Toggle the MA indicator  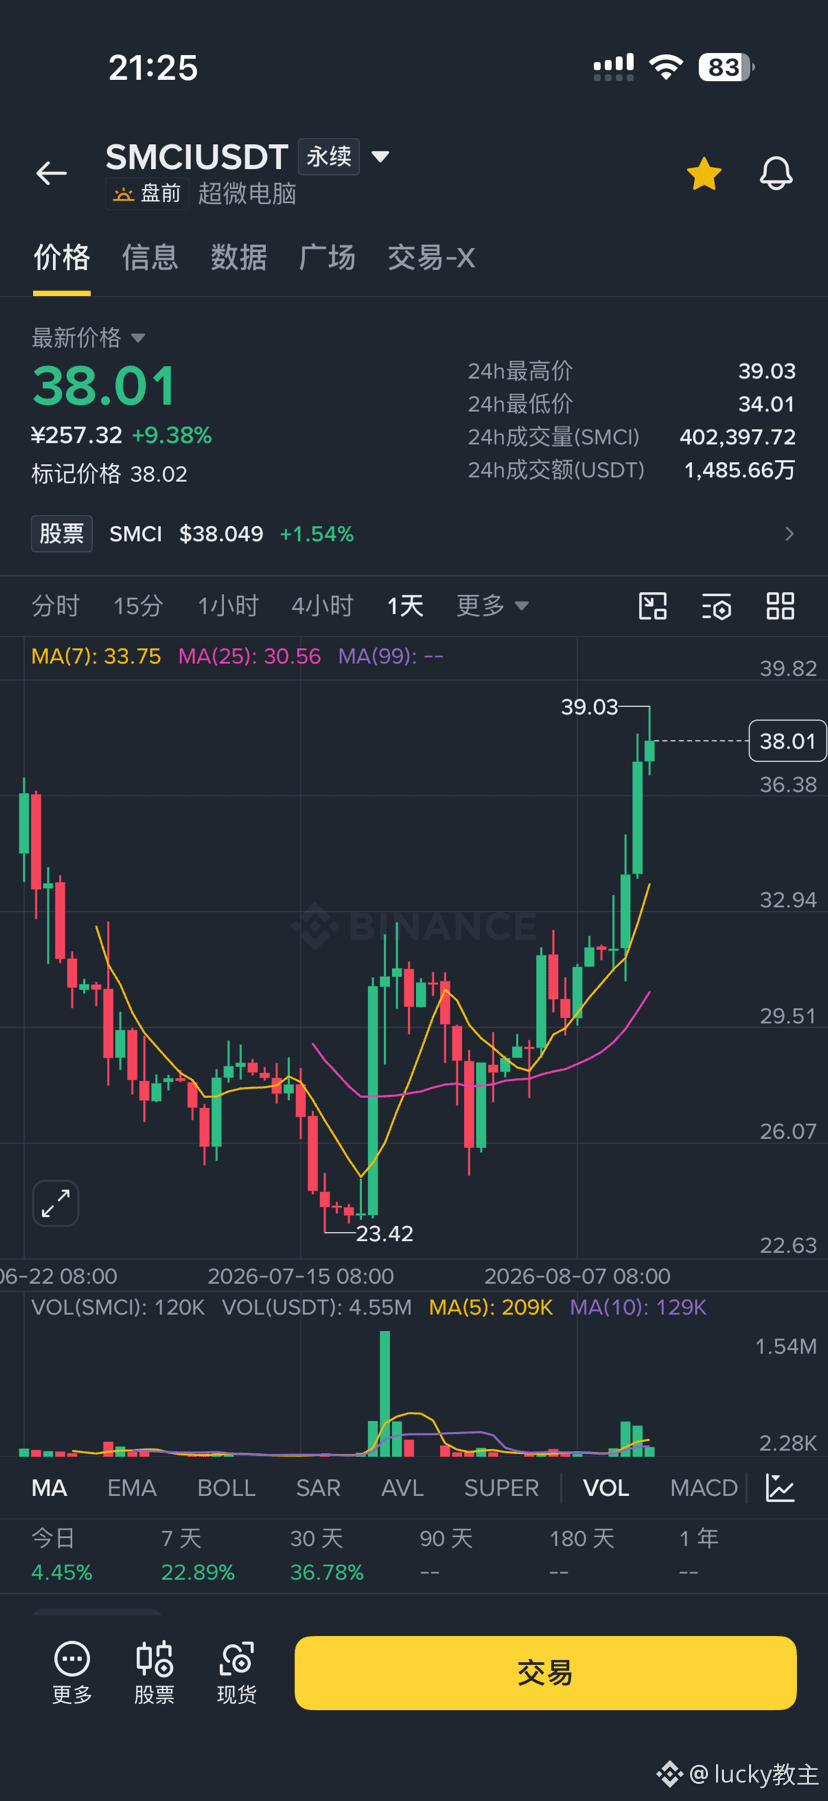(x=49, y=1488)
